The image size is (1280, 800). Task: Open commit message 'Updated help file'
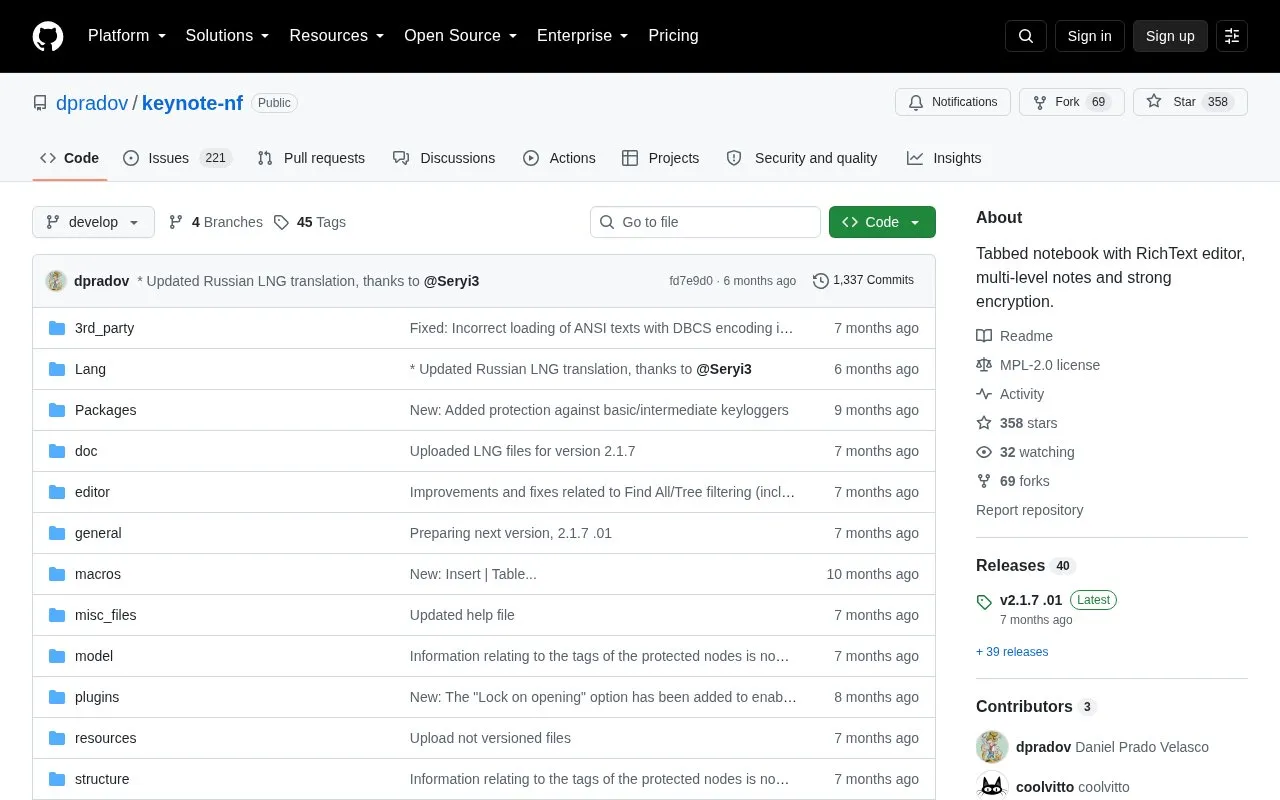(x=462, y=615)
